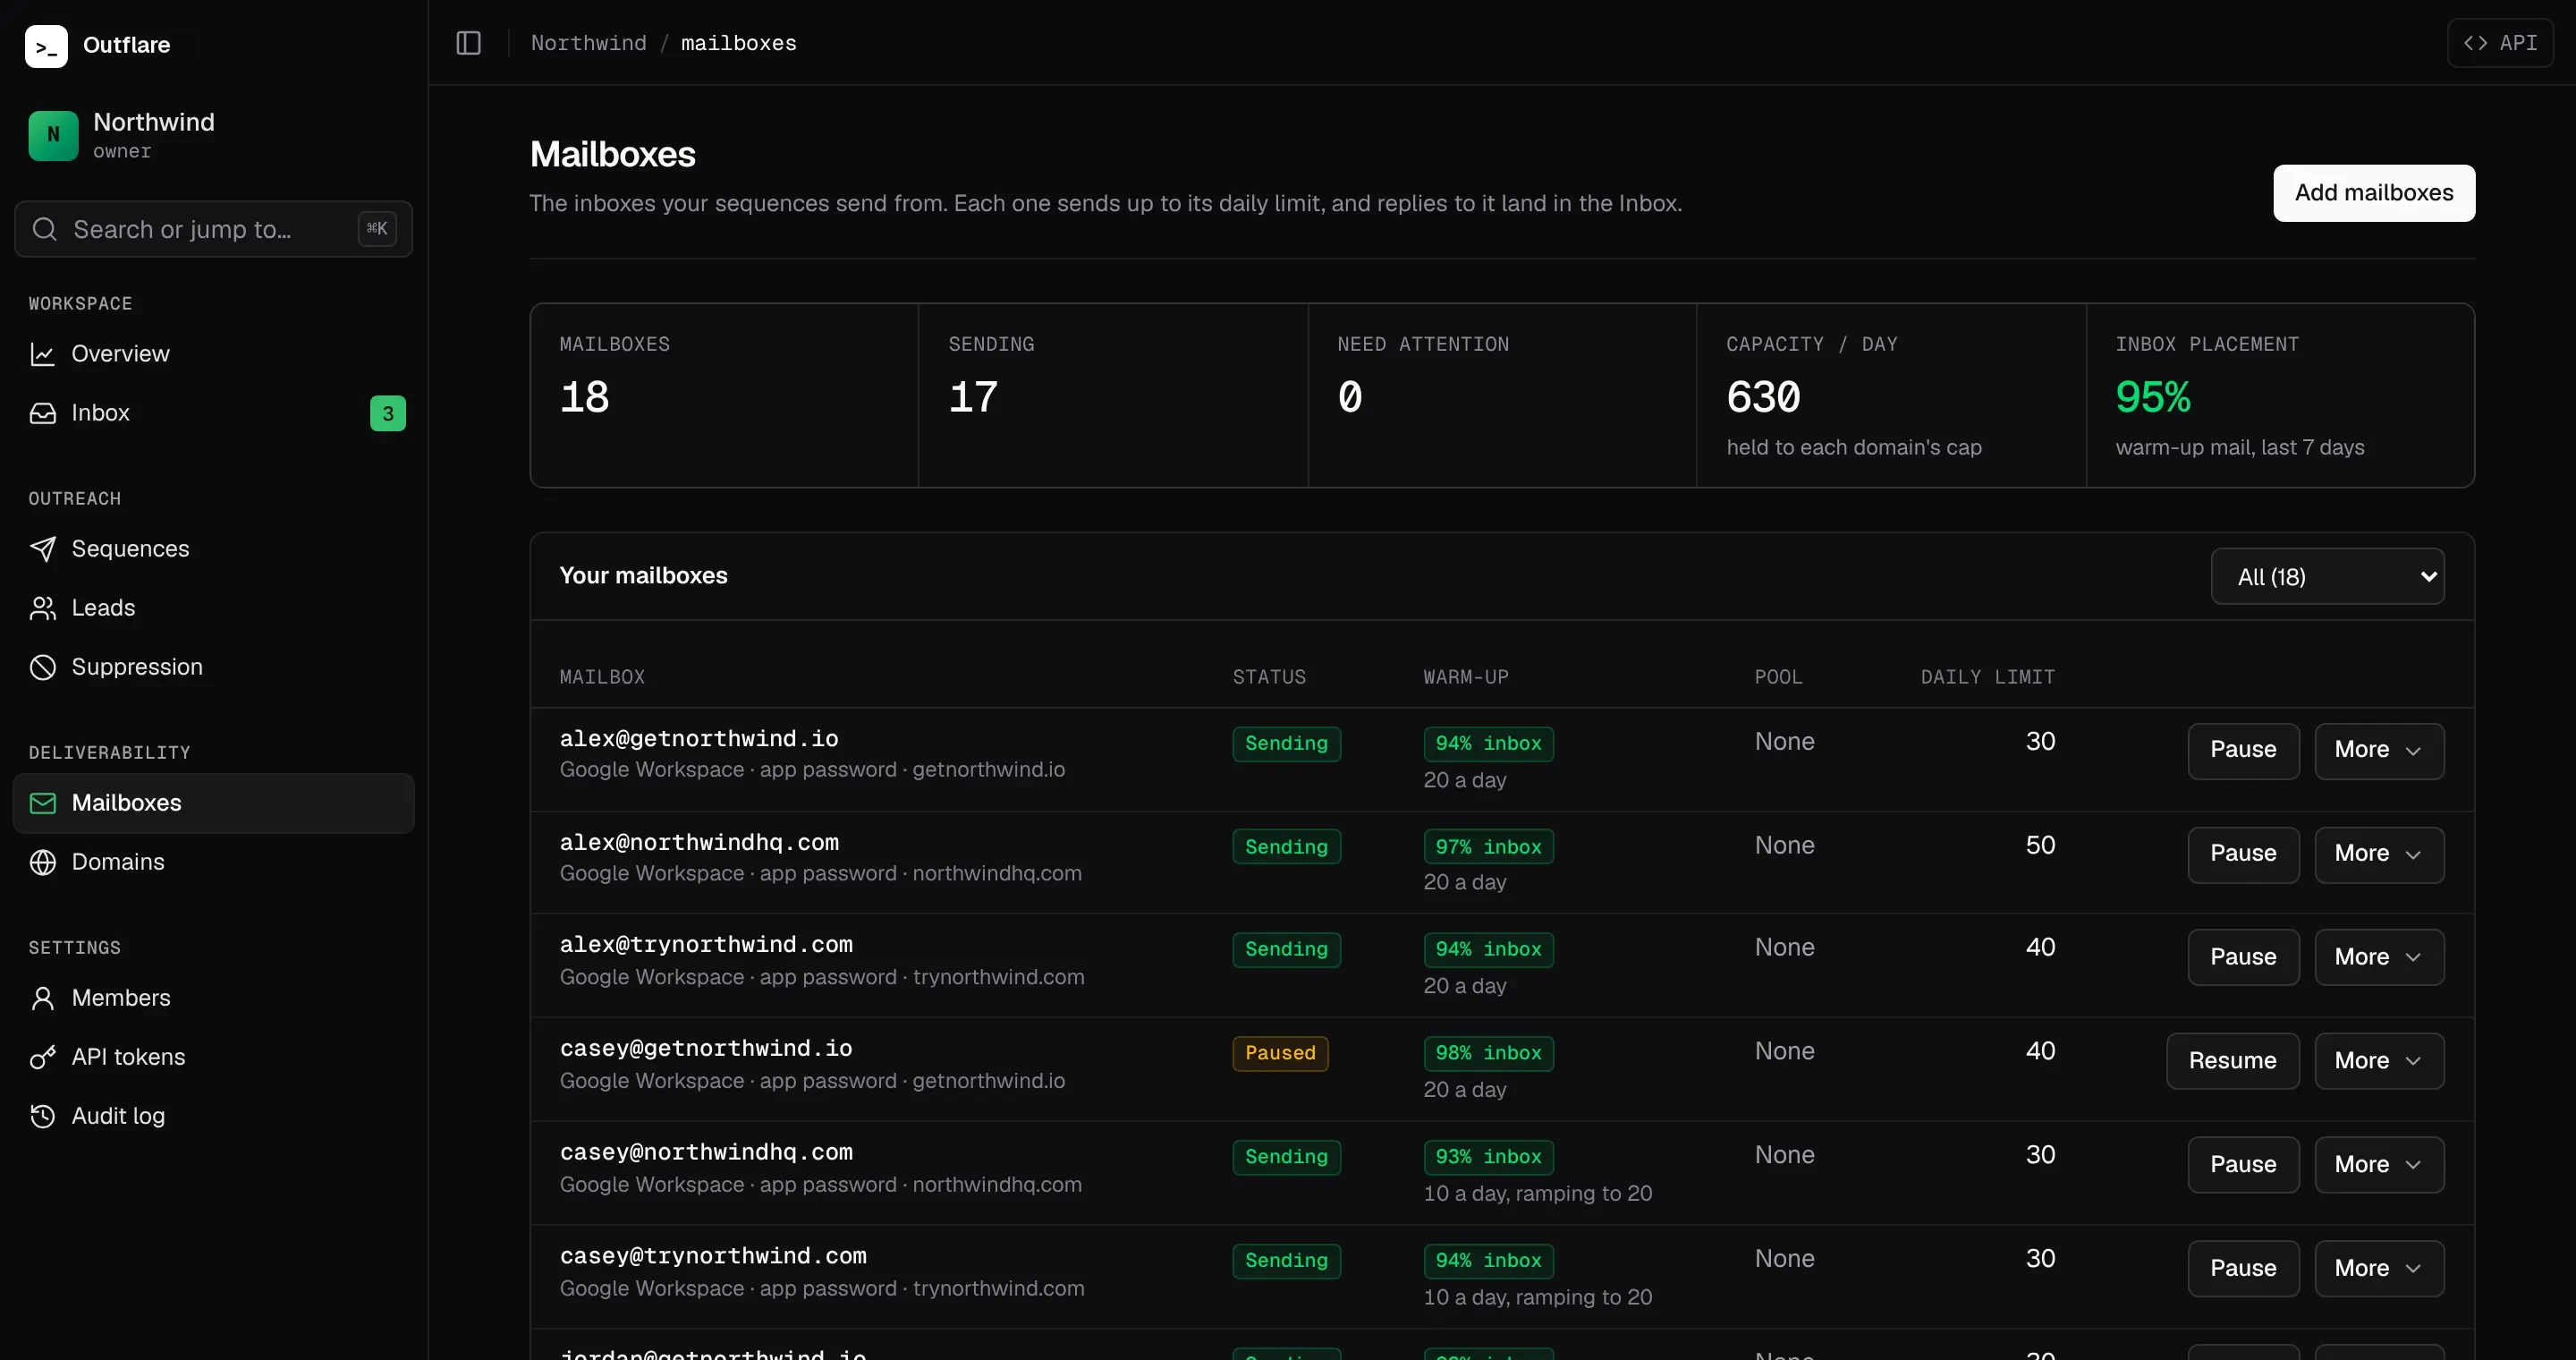Click the Add mailboxes button

[2374, 193]
